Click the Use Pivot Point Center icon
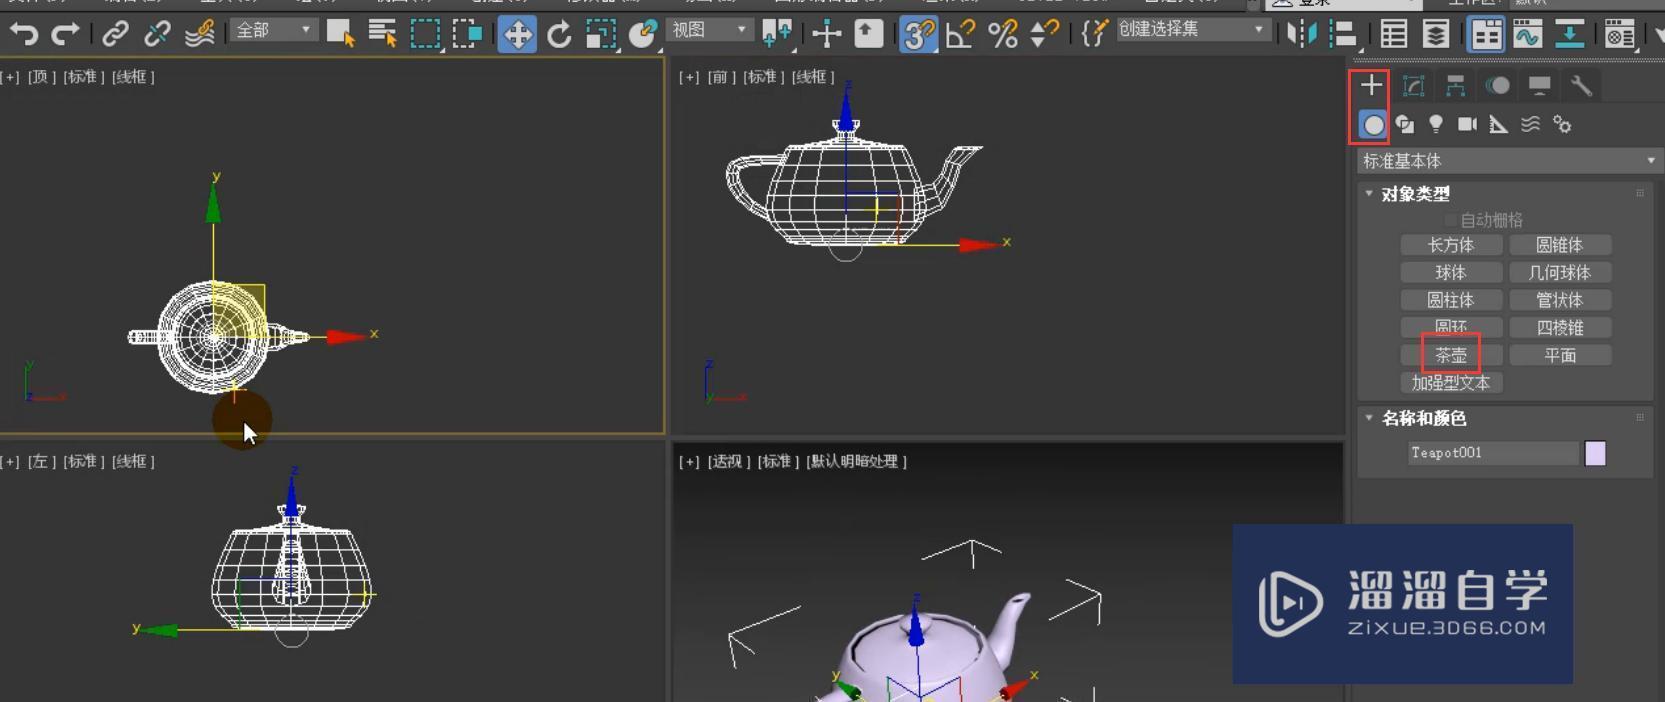The width and height of the screenshot is (1665, 702). [777, 34]
